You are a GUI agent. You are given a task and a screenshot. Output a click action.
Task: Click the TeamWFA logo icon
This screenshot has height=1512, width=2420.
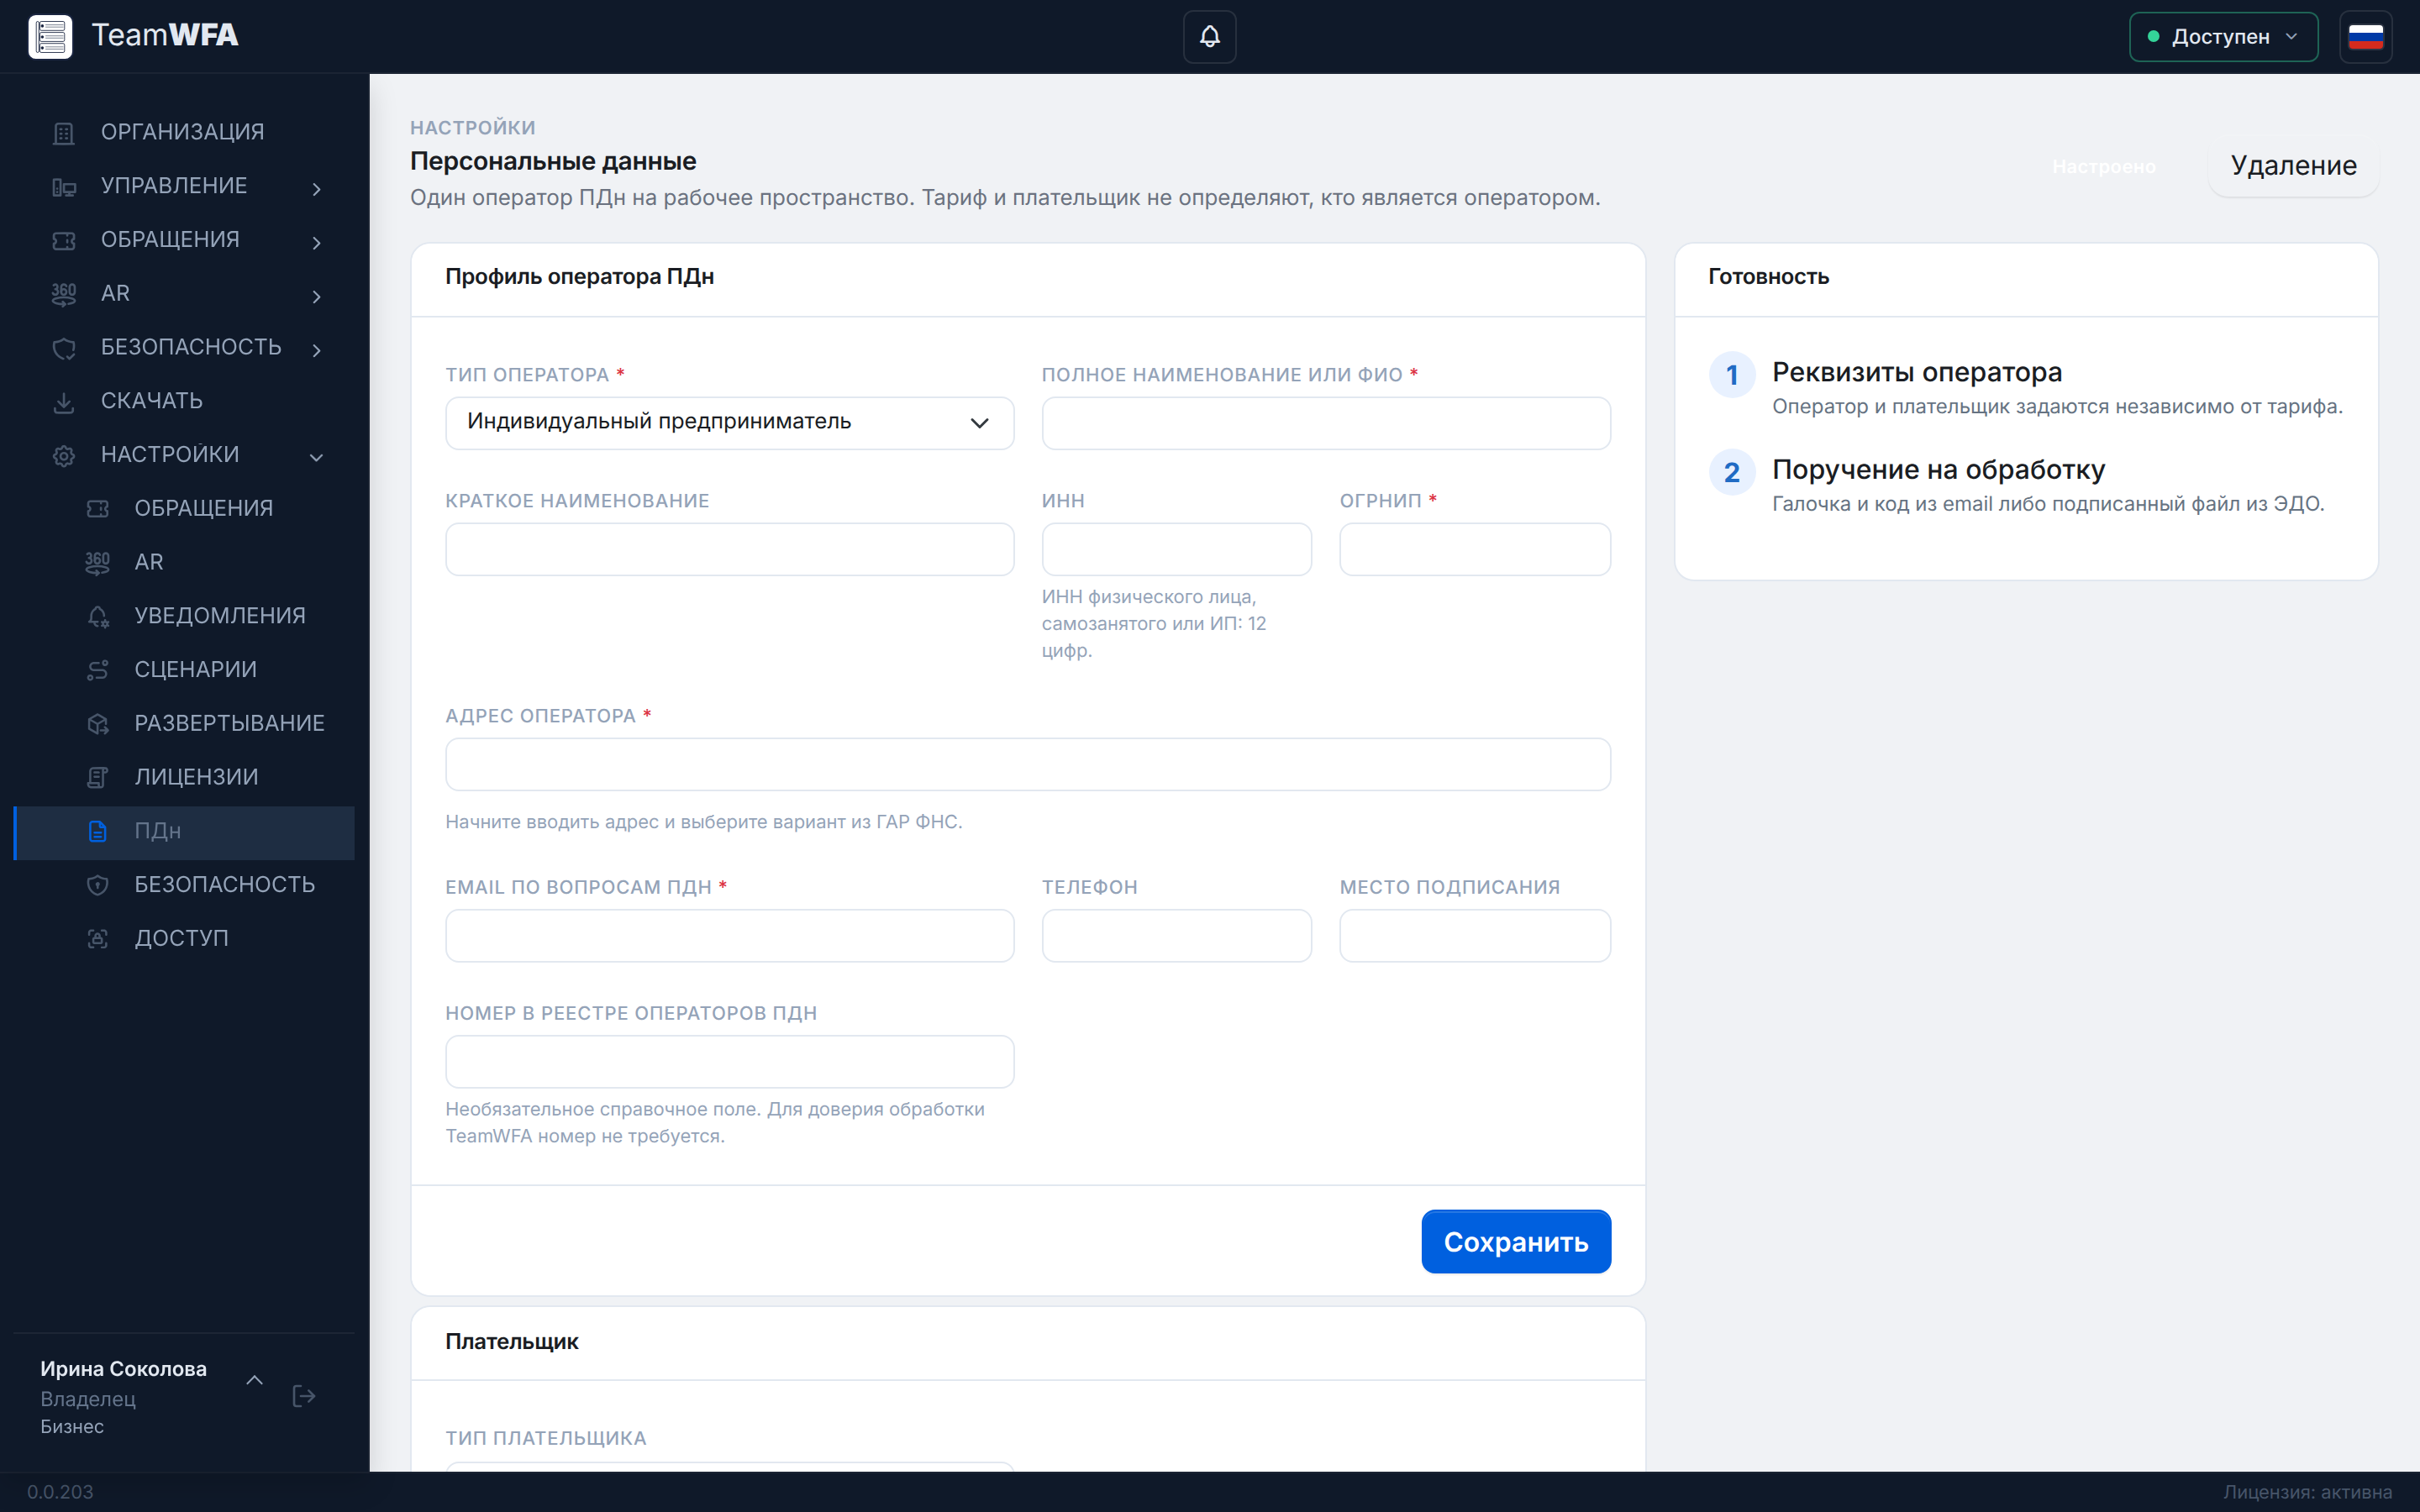pyautogui.click(x=50, y=36)
